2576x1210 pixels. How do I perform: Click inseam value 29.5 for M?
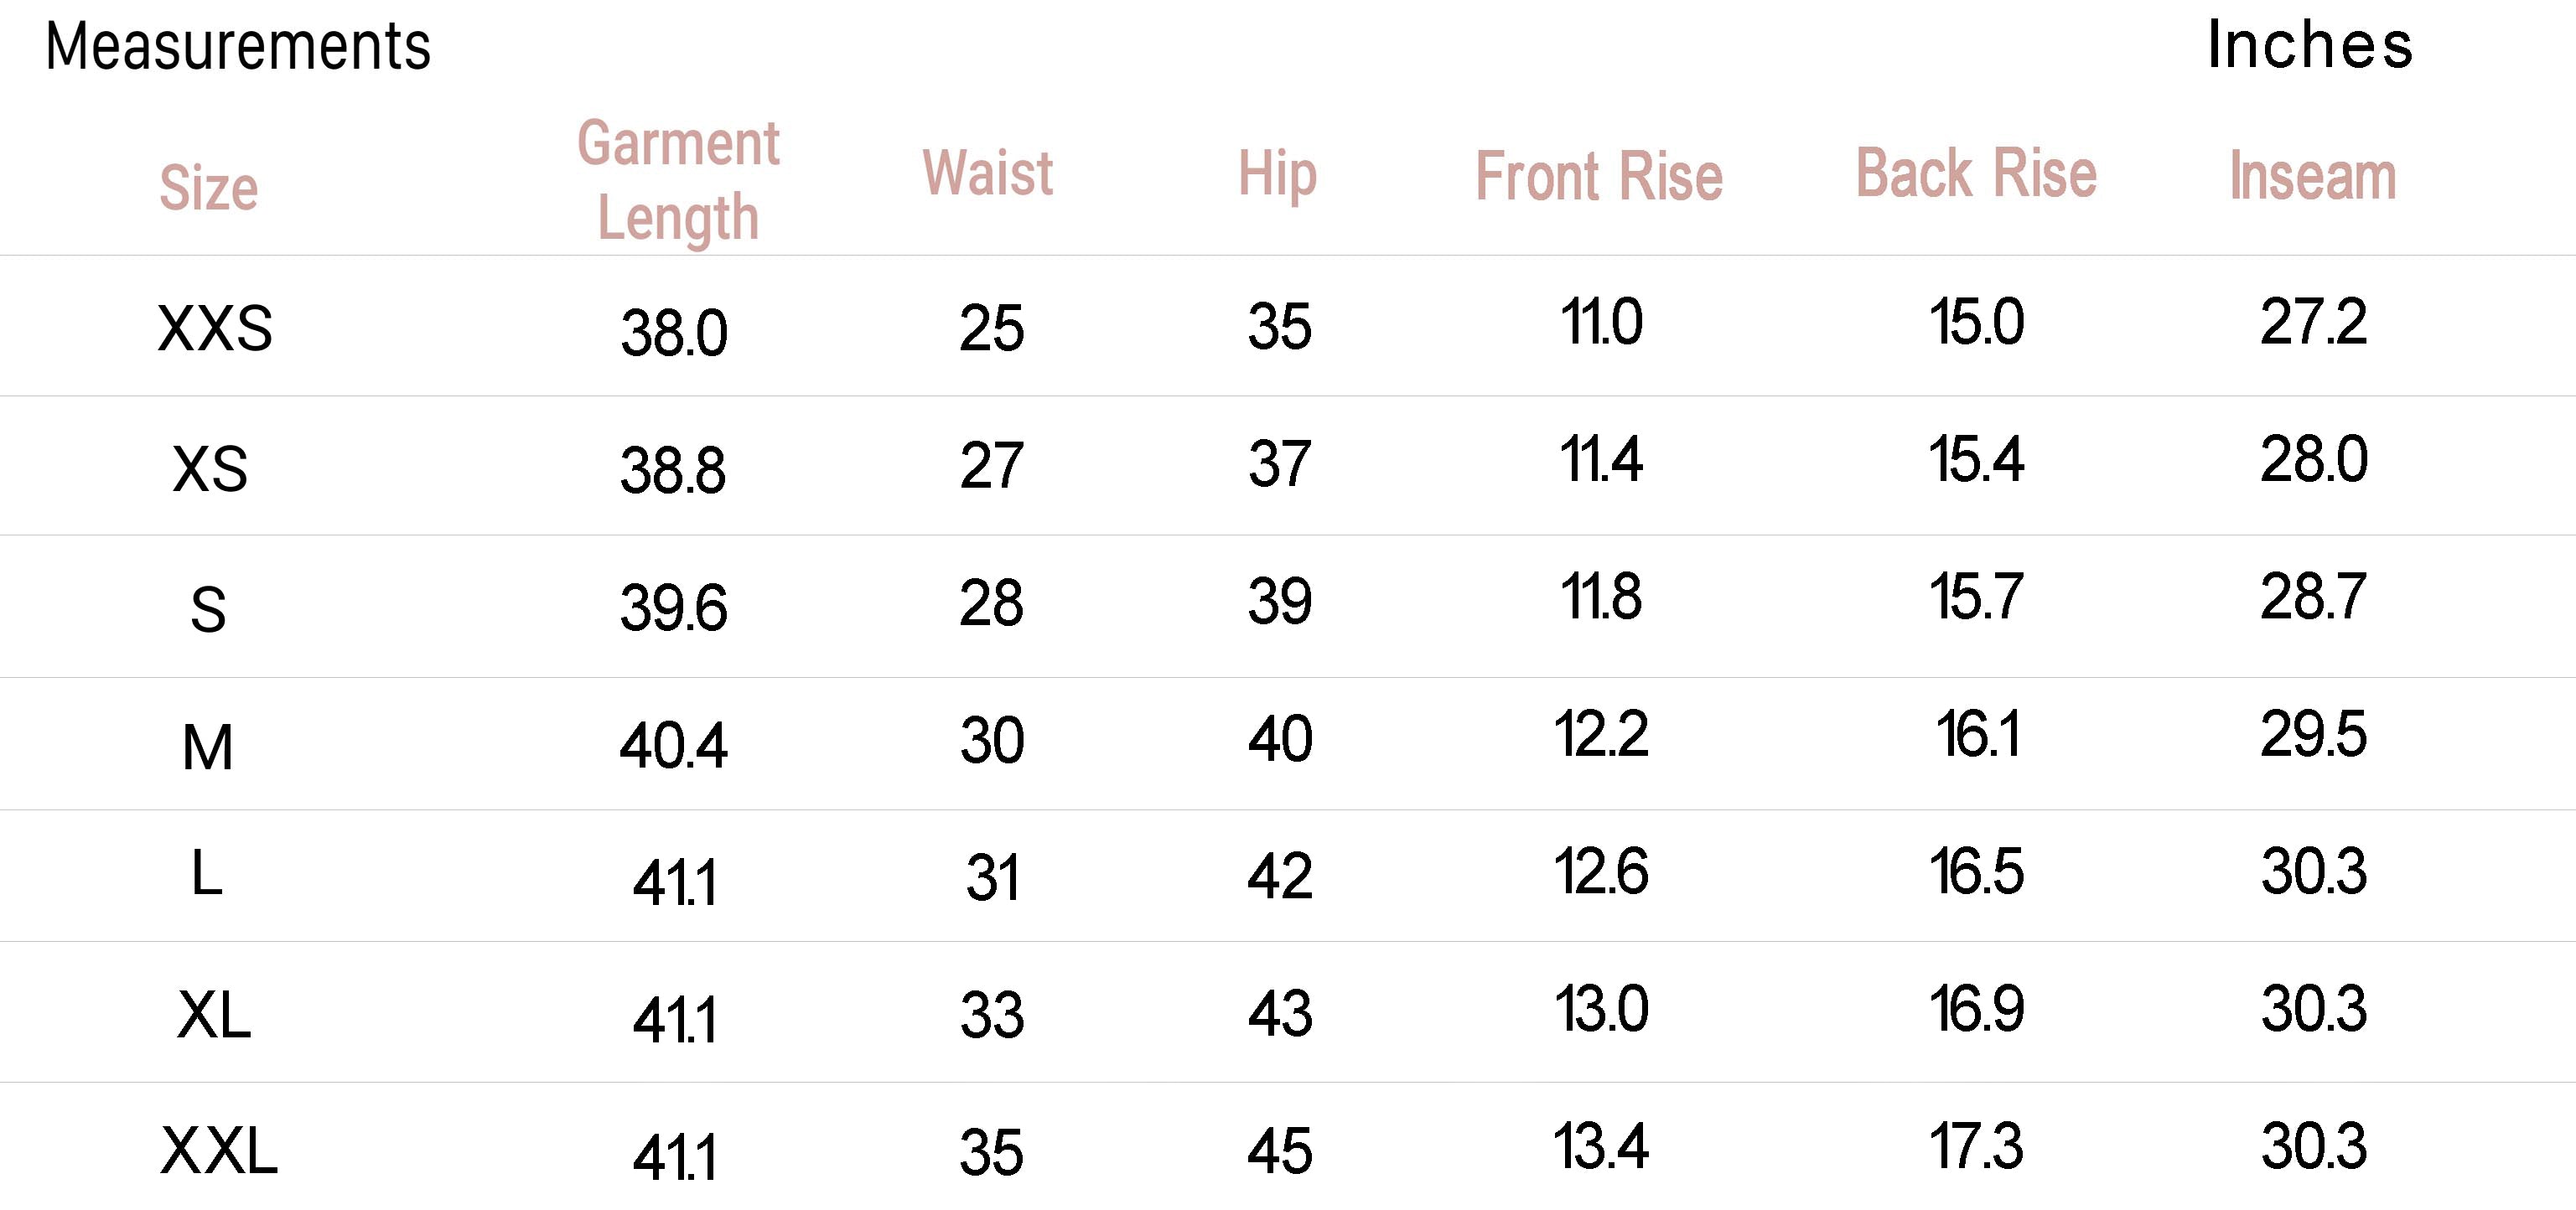(2313, 734)
